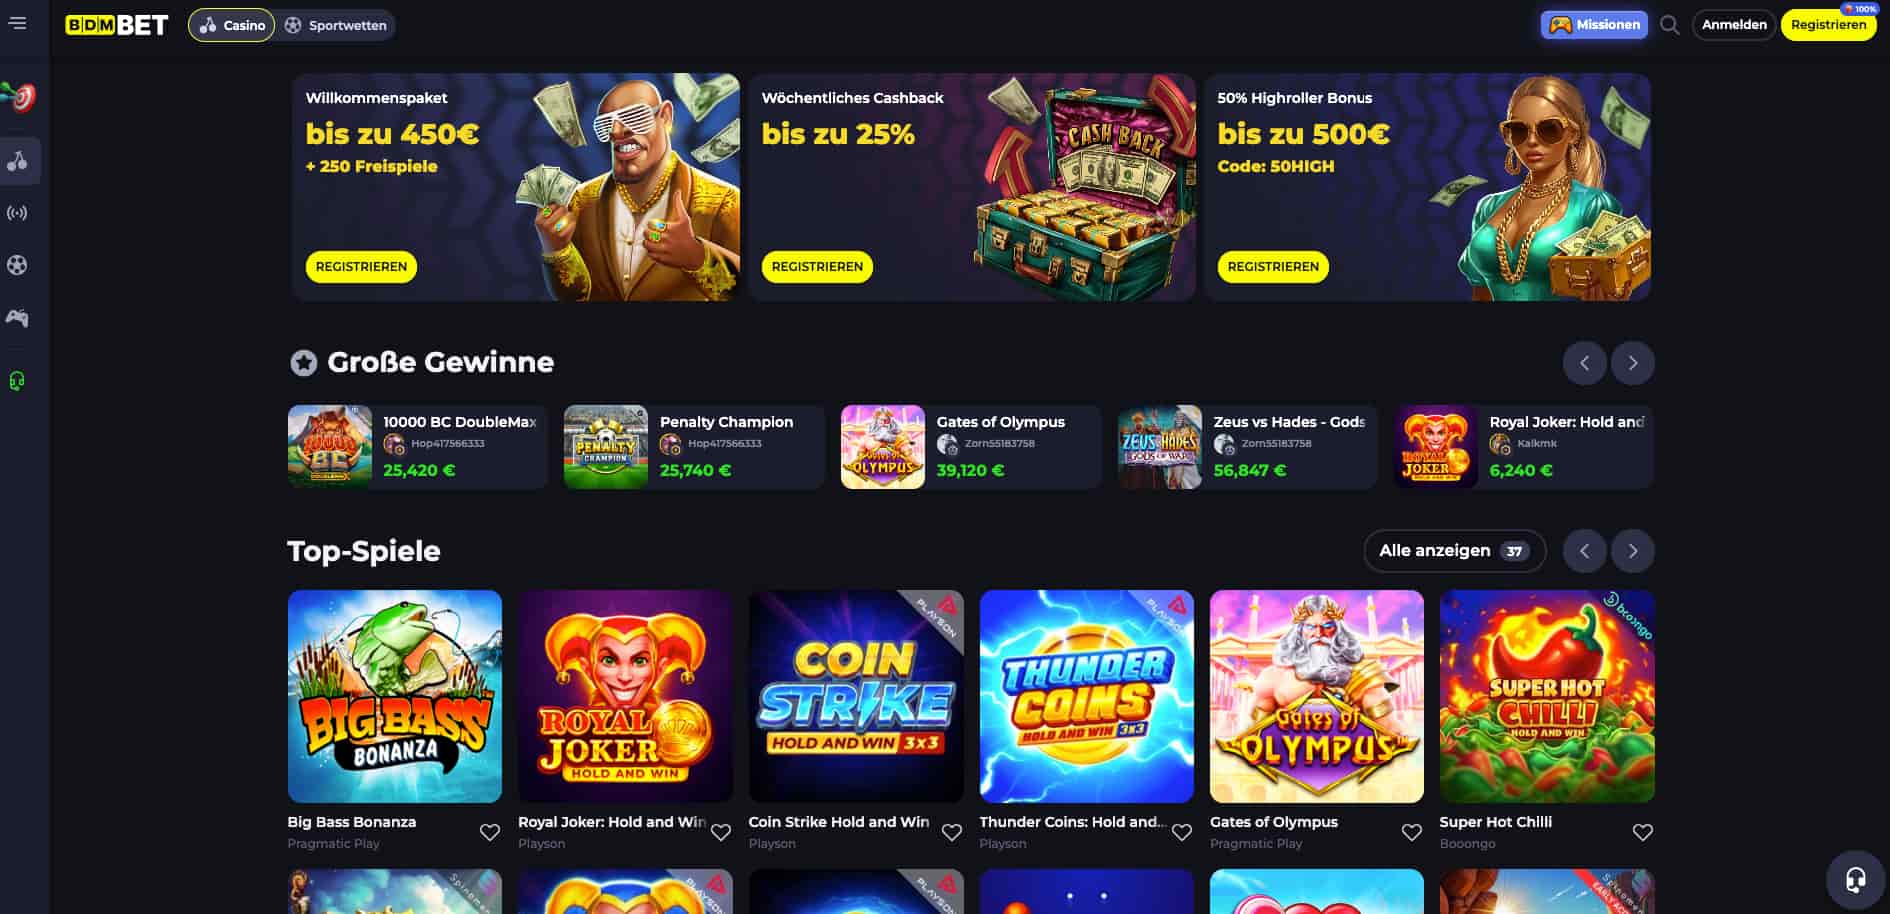Open the gamepad sidebar icon
The image size is (1890, 914).
coord(17,318)
